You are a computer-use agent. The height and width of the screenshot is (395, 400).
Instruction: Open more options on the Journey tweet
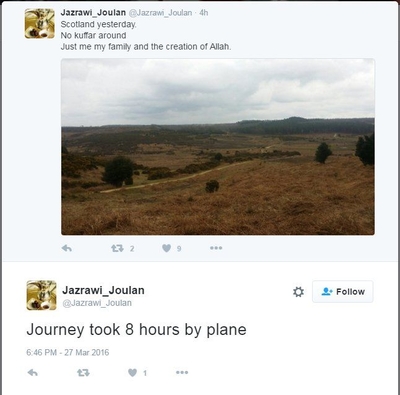[x=182, y=372]
